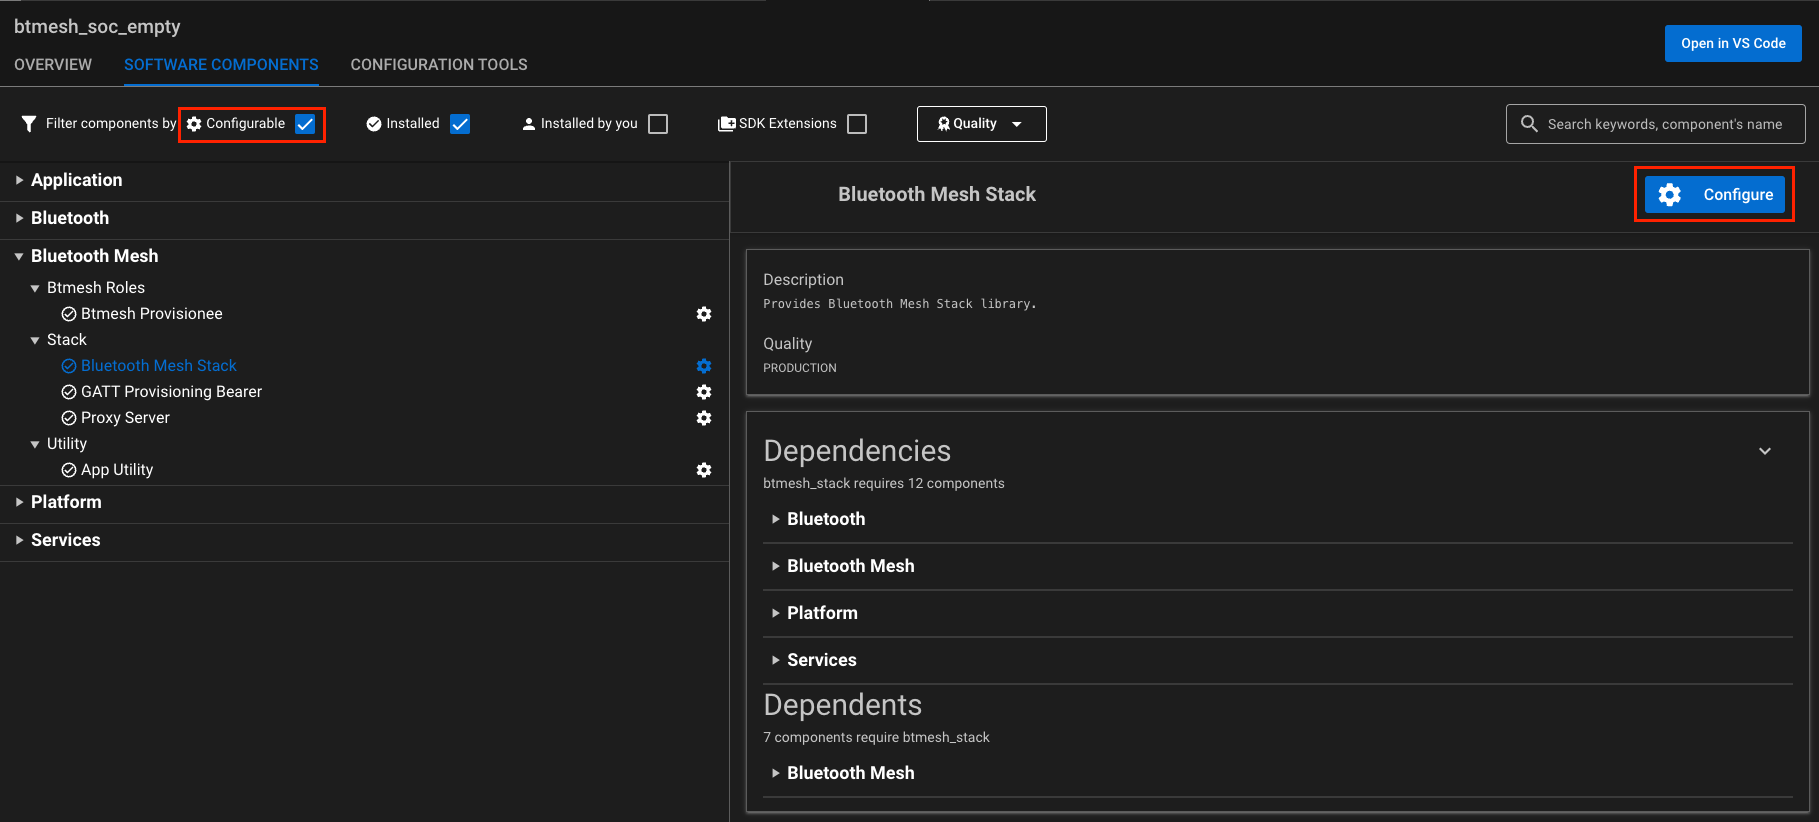Click the magnifier search icon

[x=1529, y=124]
